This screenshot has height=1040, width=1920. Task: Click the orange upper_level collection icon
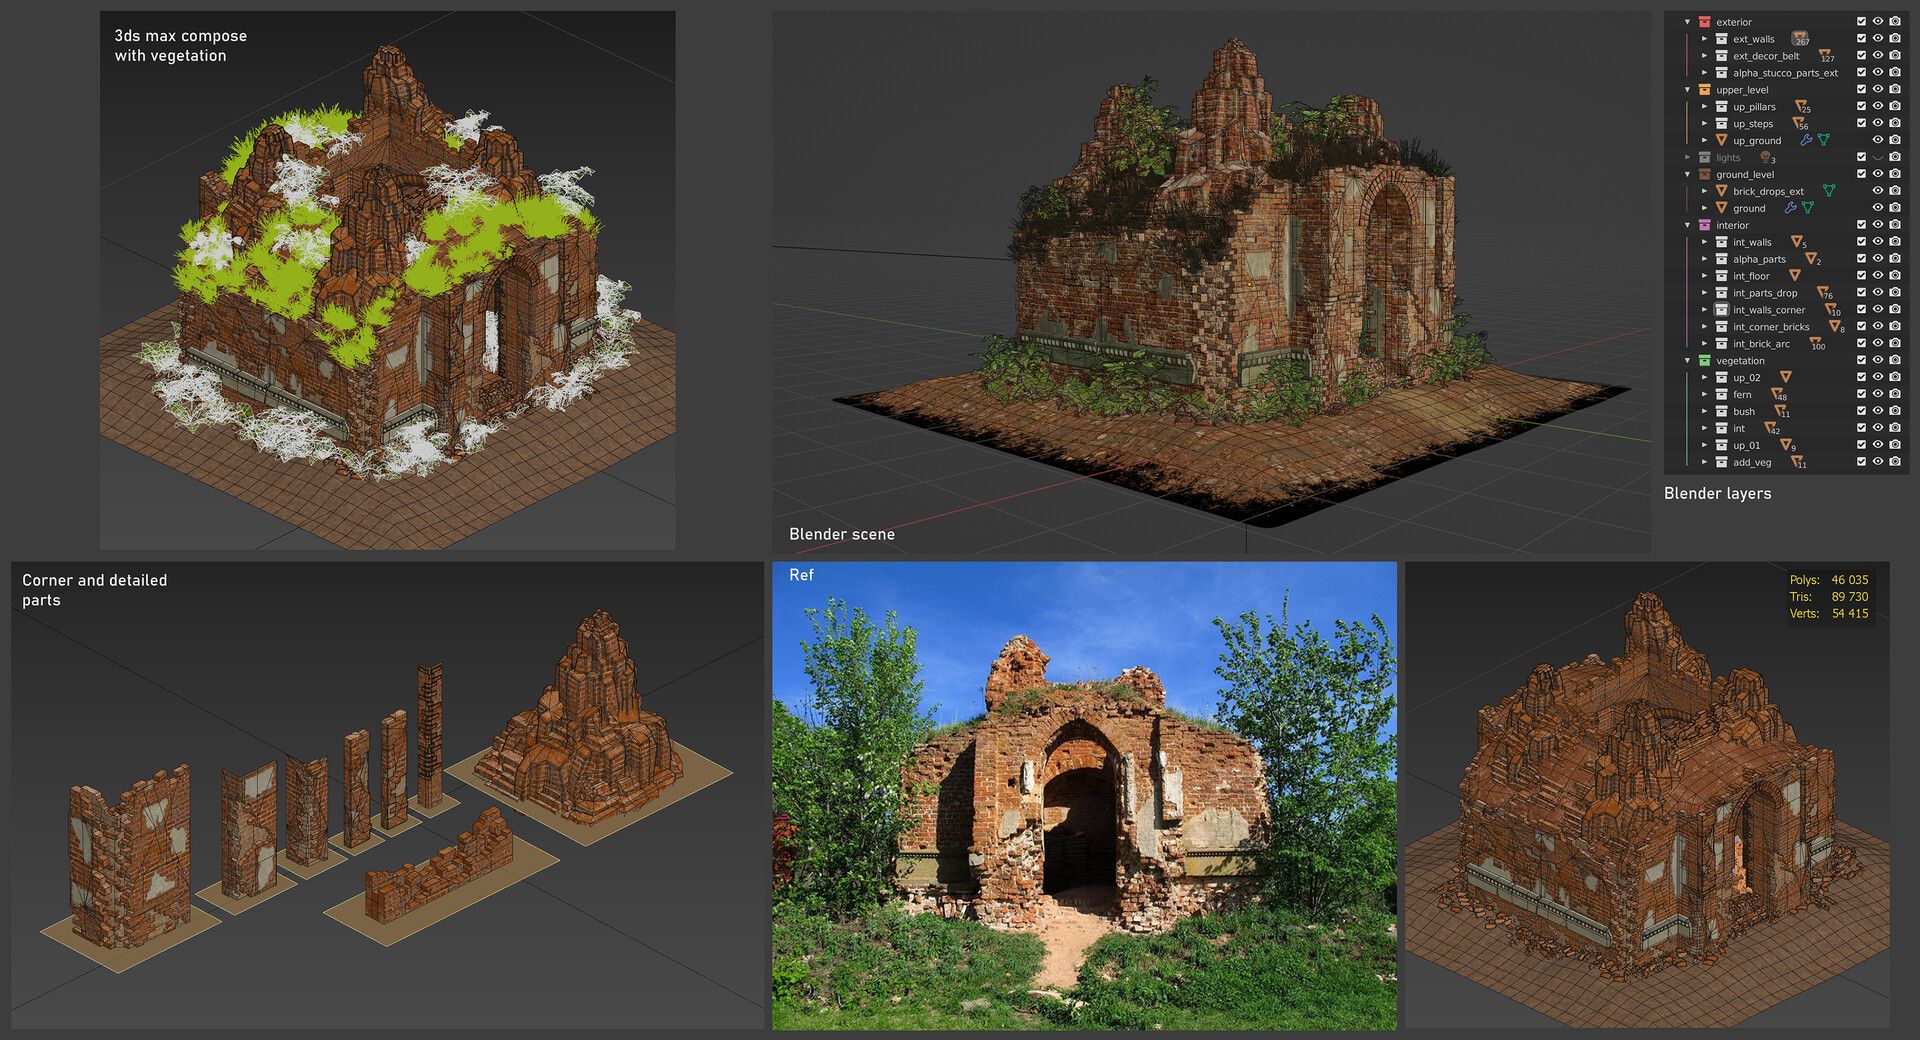[1705, 90]
